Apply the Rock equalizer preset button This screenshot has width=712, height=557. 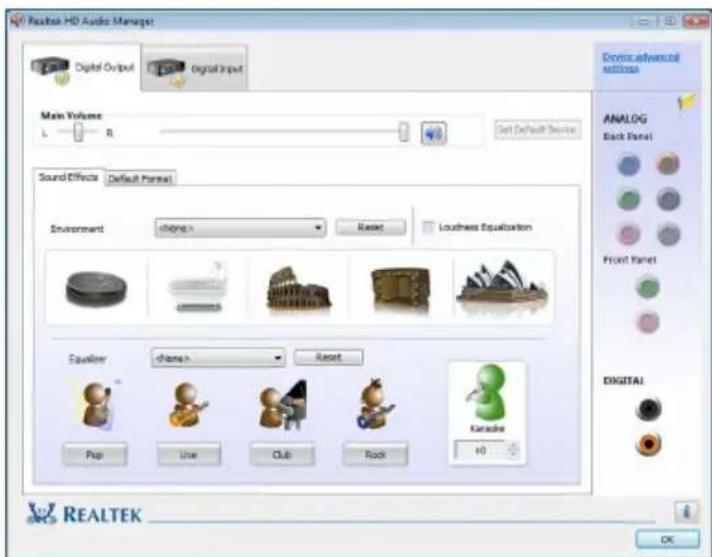[376, 454]
